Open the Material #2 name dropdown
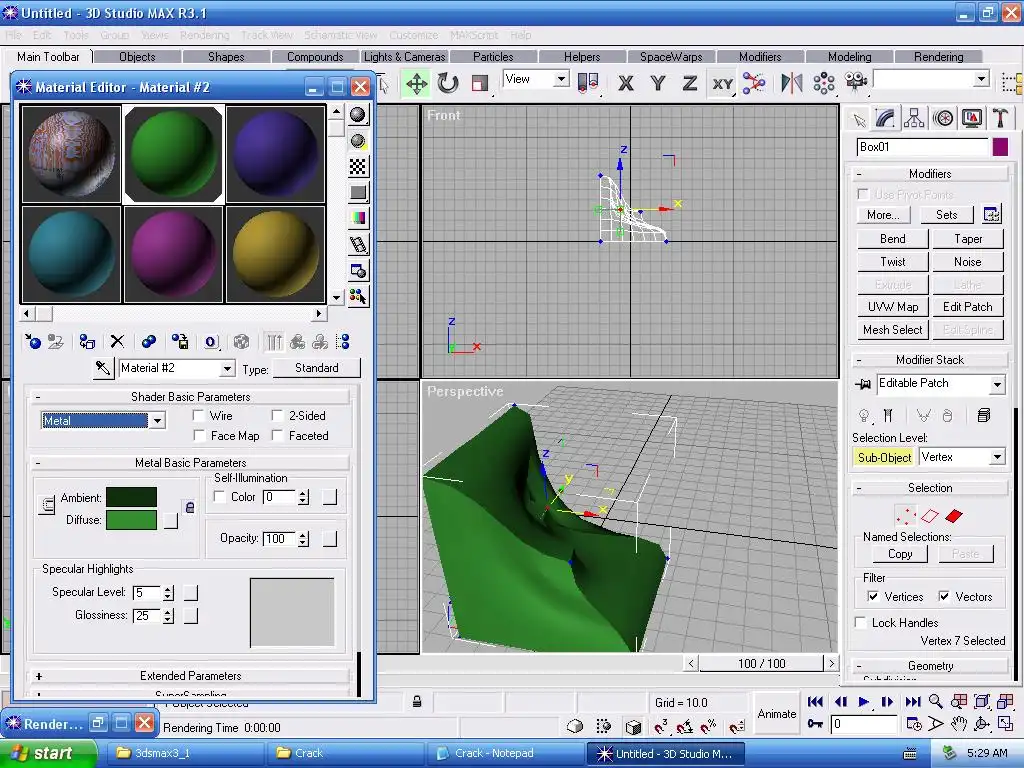This screenshot has width=1024, height=768. click(227, 368)
